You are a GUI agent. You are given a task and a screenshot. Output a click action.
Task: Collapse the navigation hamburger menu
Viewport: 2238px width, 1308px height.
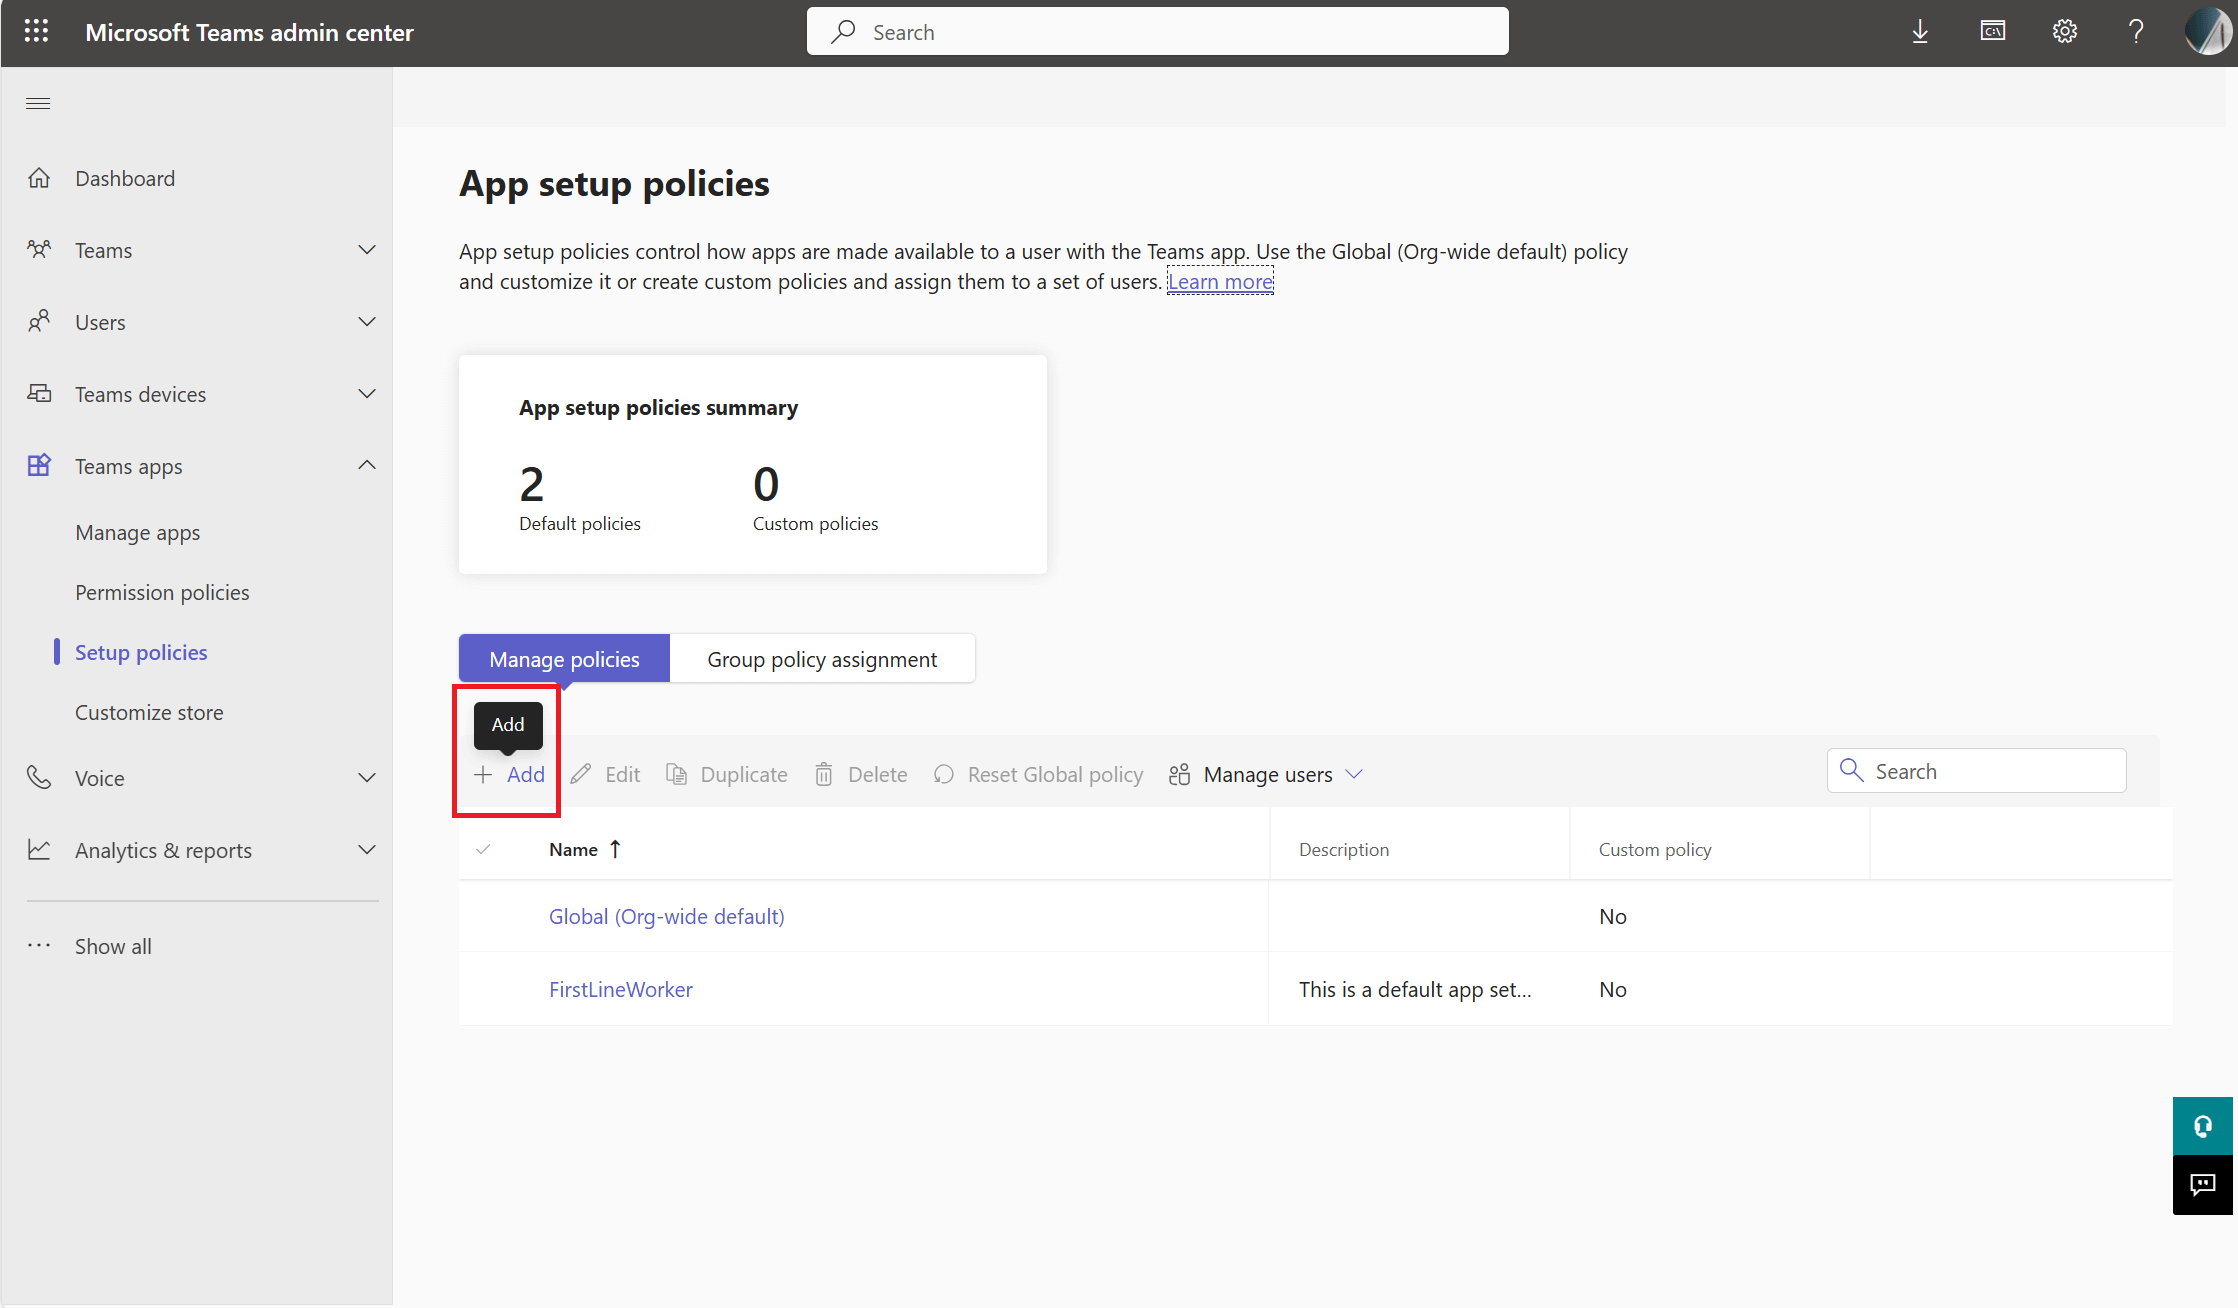38,104
